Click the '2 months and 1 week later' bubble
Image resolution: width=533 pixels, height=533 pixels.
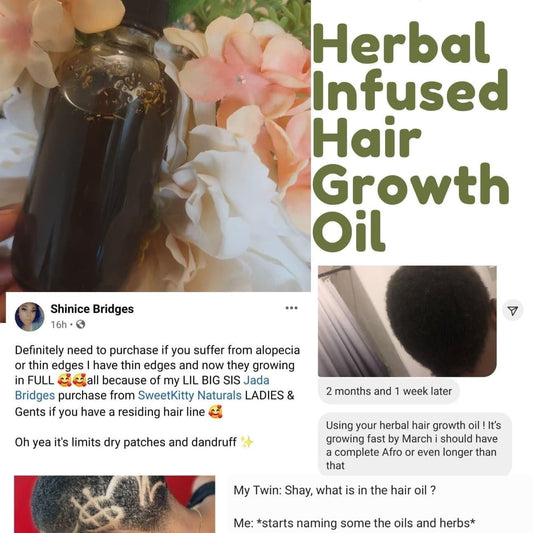click(x=389, y=391)
